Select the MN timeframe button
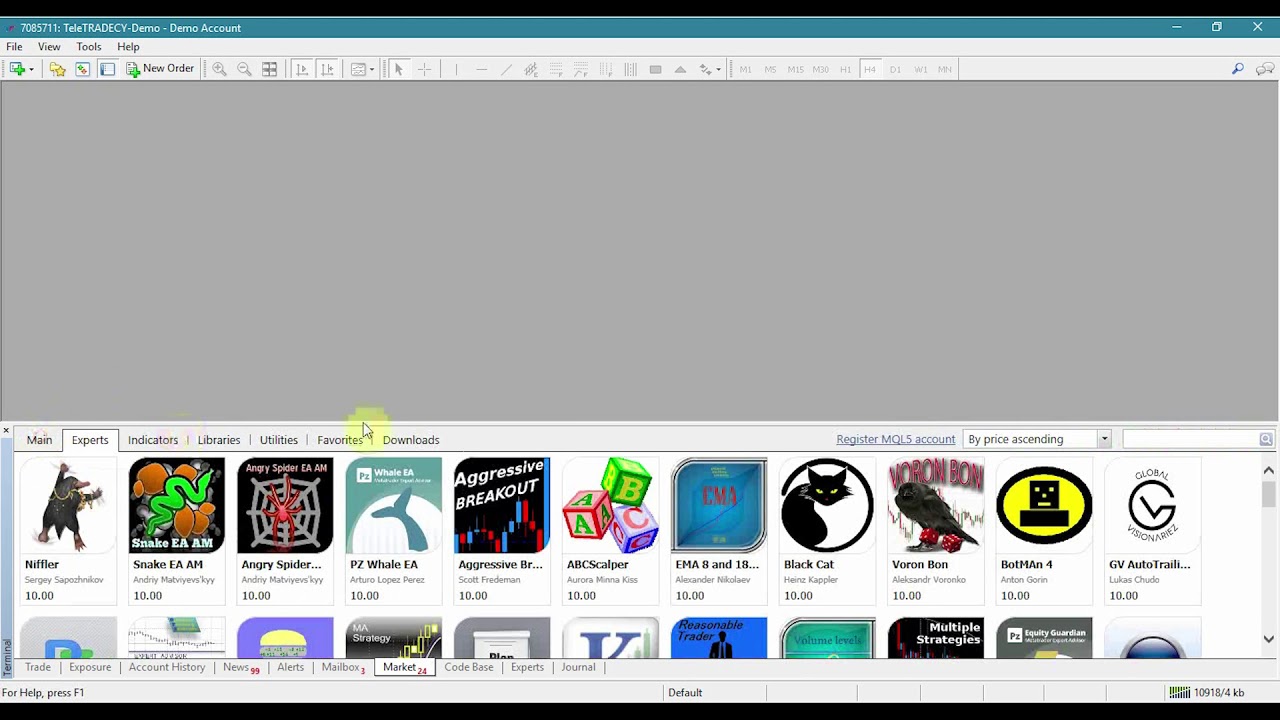Viewport: 1280px width, 720px height. coord(945,69)
